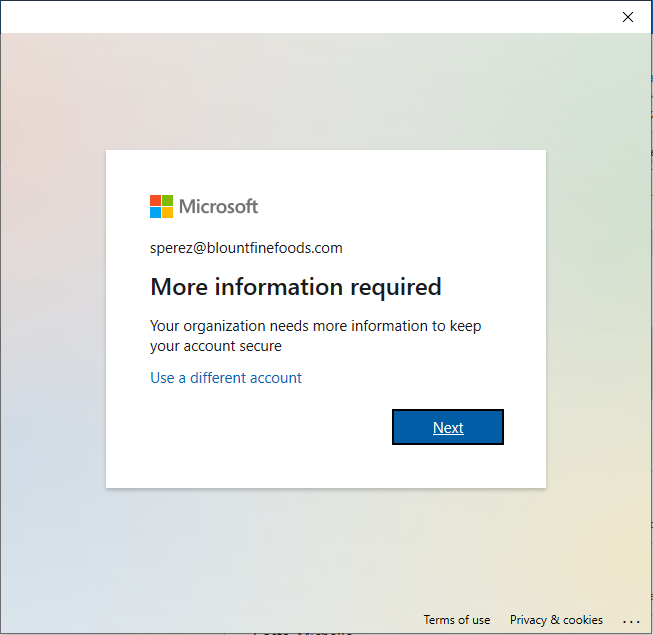Click the blue square in Microsoft logo
This screenshot has height=635, width=653.
[155, 213]
